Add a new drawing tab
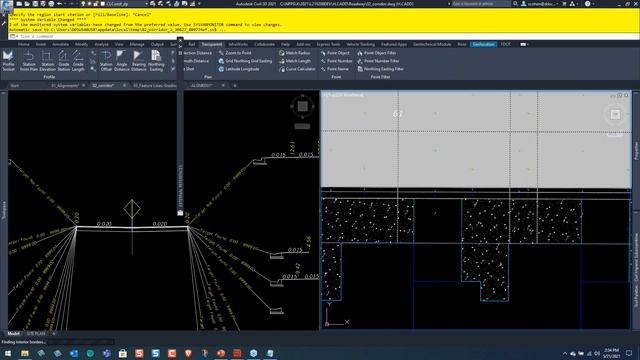Viewport: 640px width, 360px height. [x=235, y=86]
